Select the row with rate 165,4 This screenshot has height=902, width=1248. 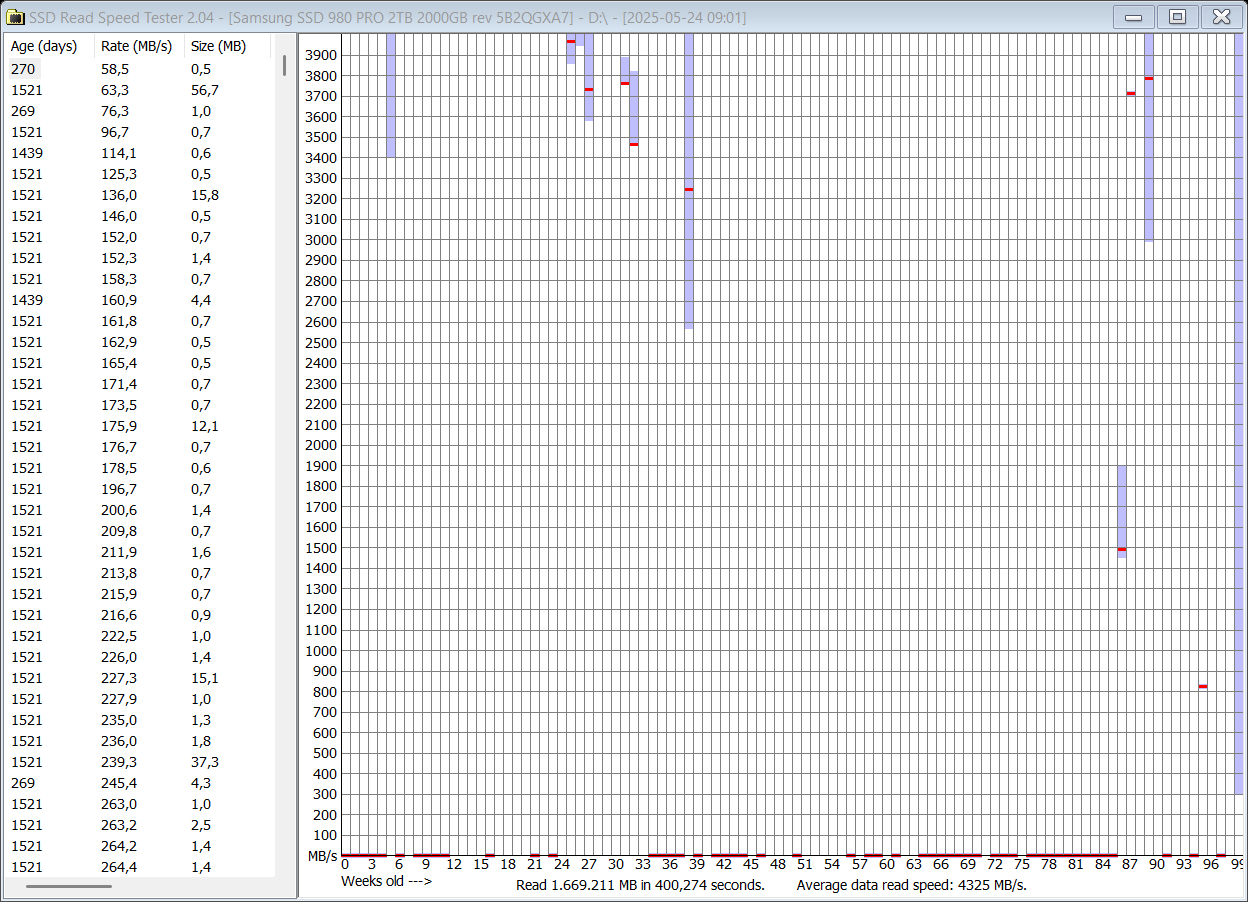click(140, 363)
